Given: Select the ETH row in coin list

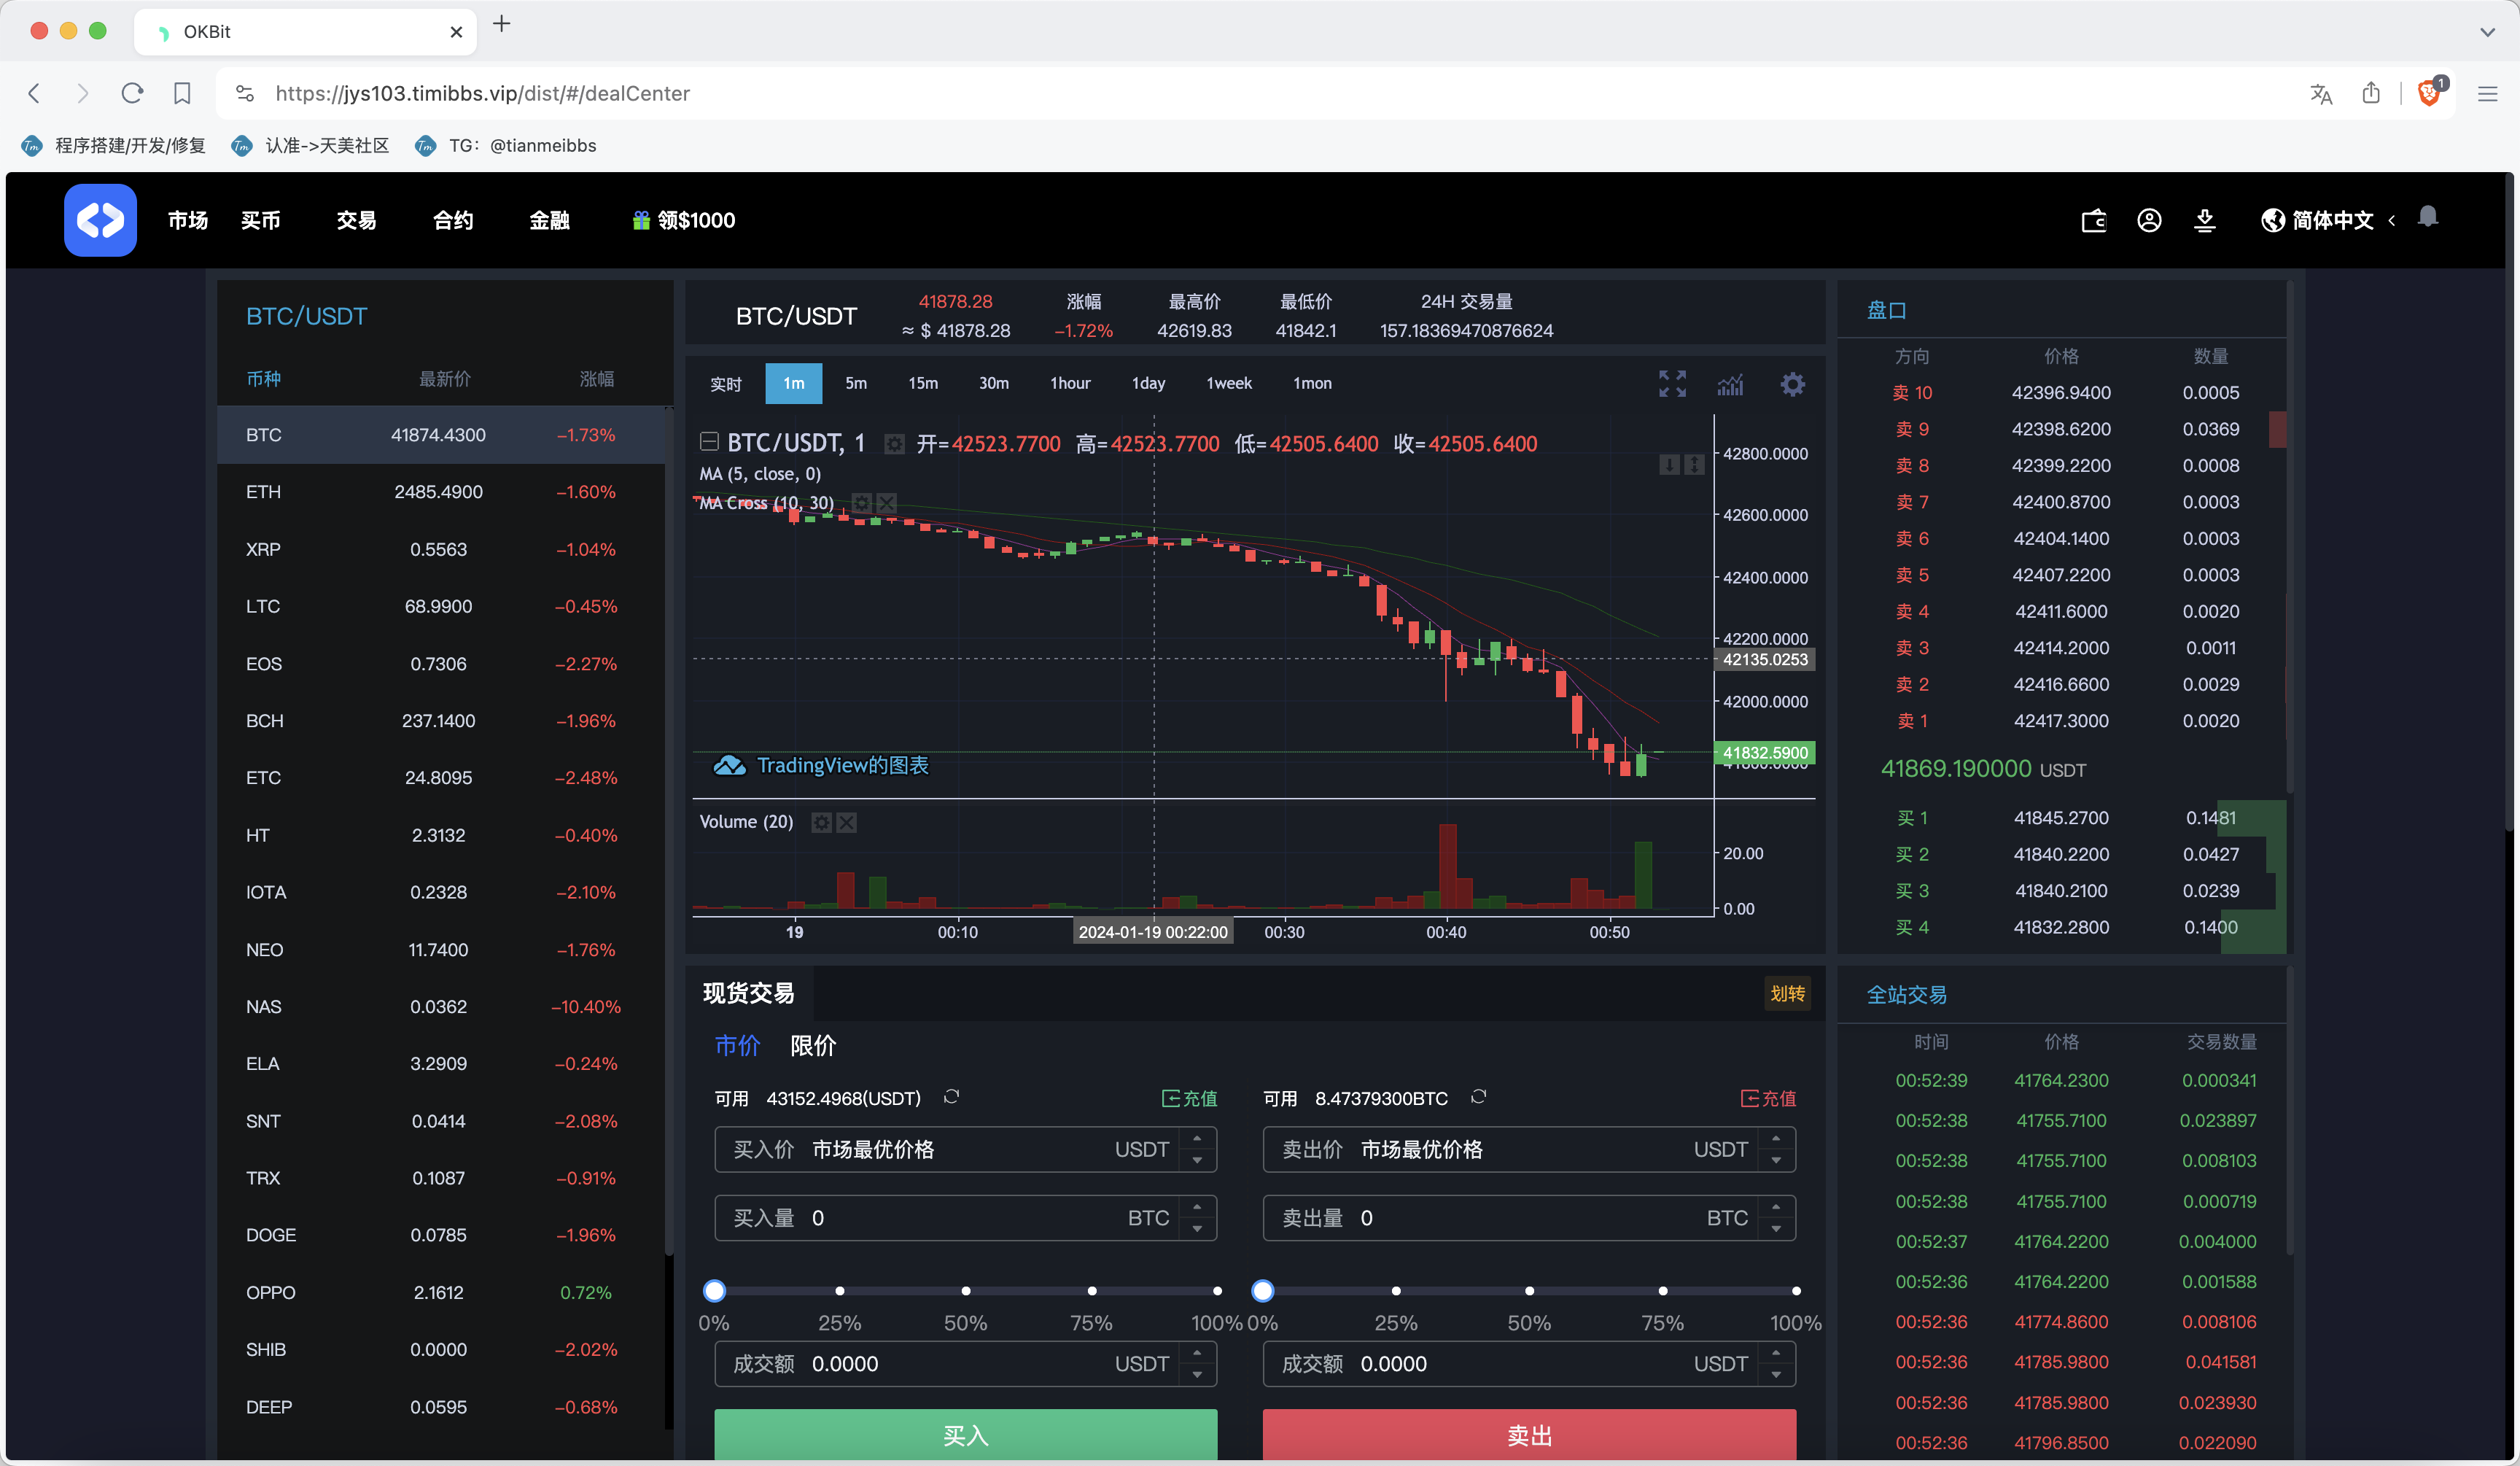Looking at the screenshot, I should click(x=441, y=492).
